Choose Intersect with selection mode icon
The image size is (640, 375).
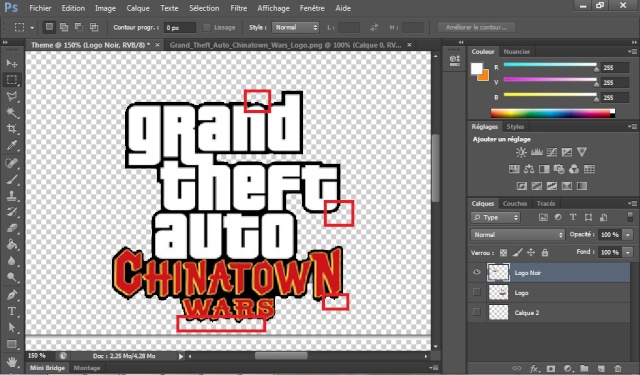point(94,27)
